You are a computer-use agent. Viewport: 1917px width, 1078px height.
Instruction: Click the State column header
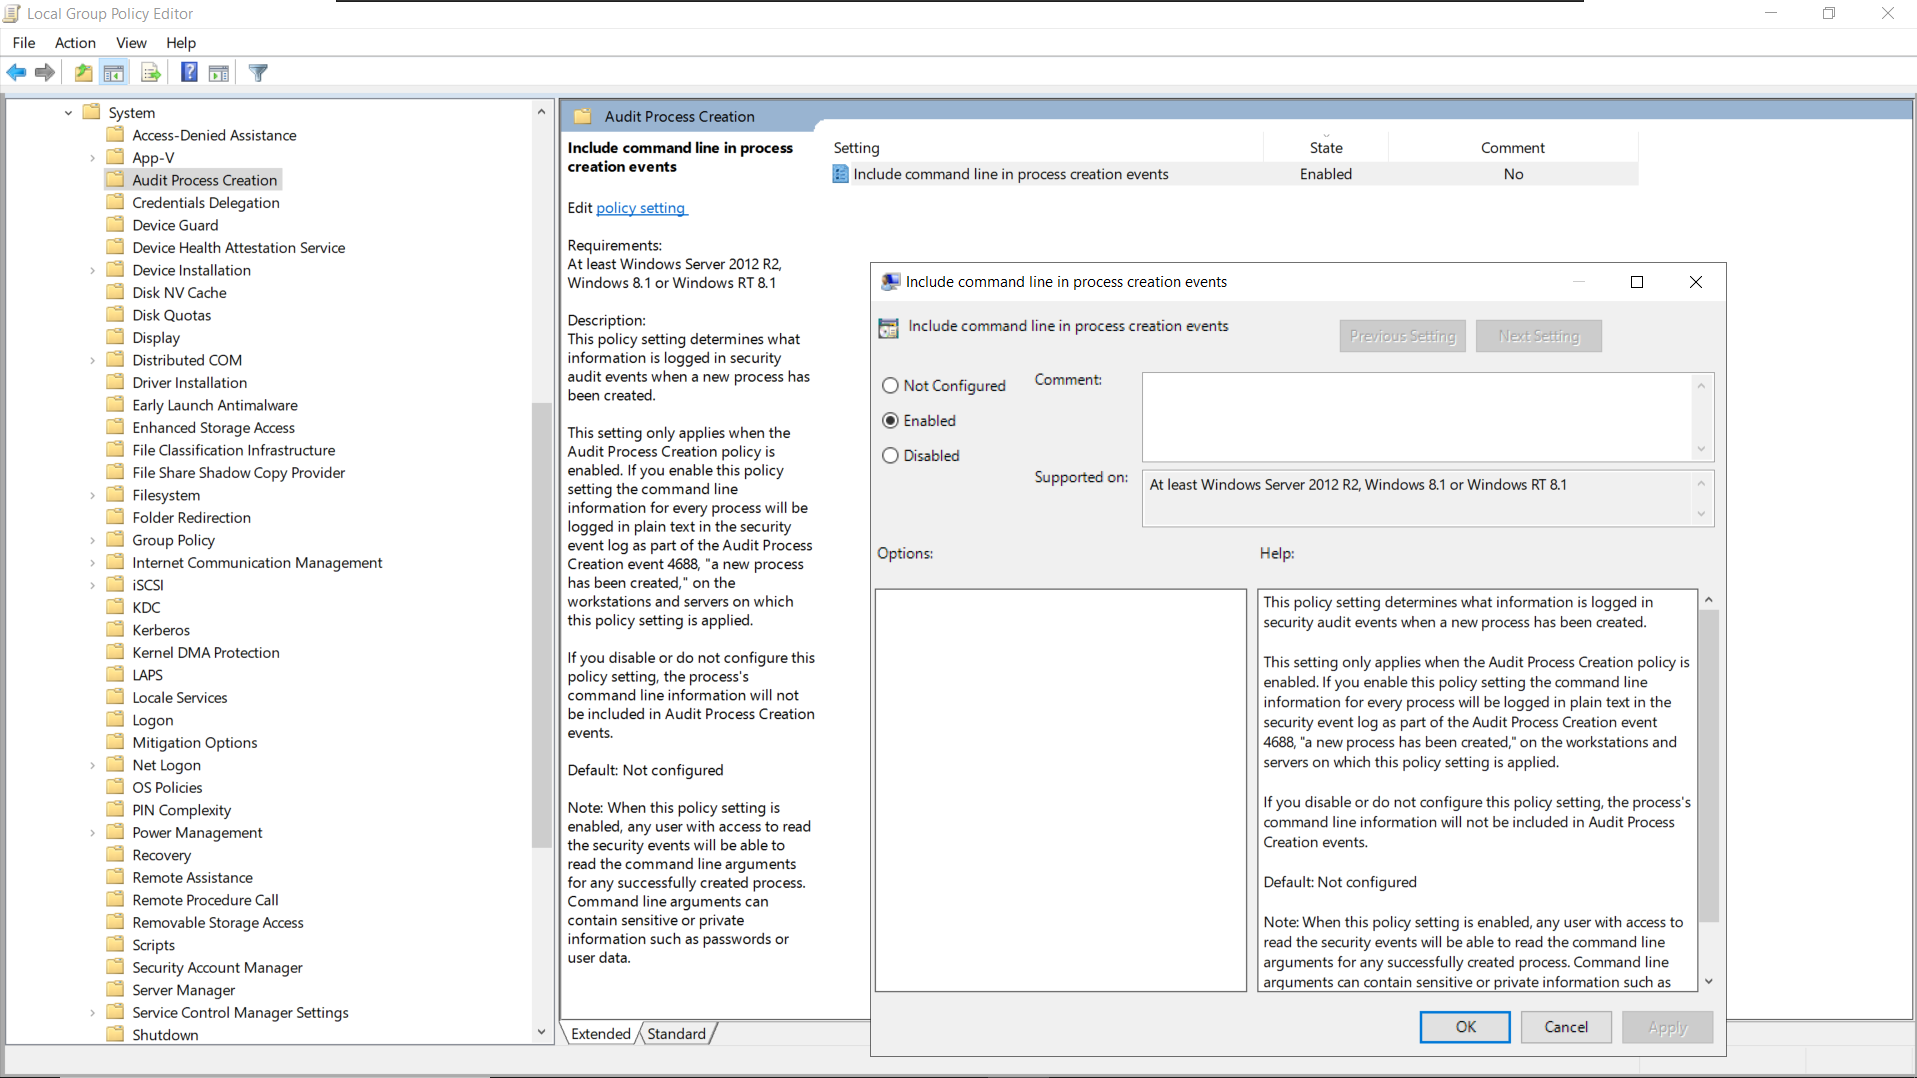coord(1326,147)
